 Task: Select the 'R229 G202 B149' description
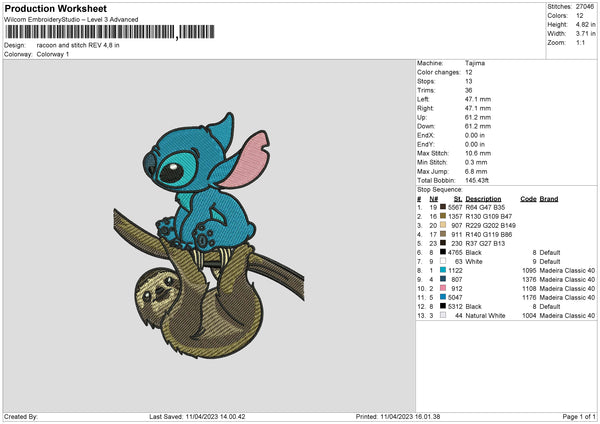tap(491, 225)
